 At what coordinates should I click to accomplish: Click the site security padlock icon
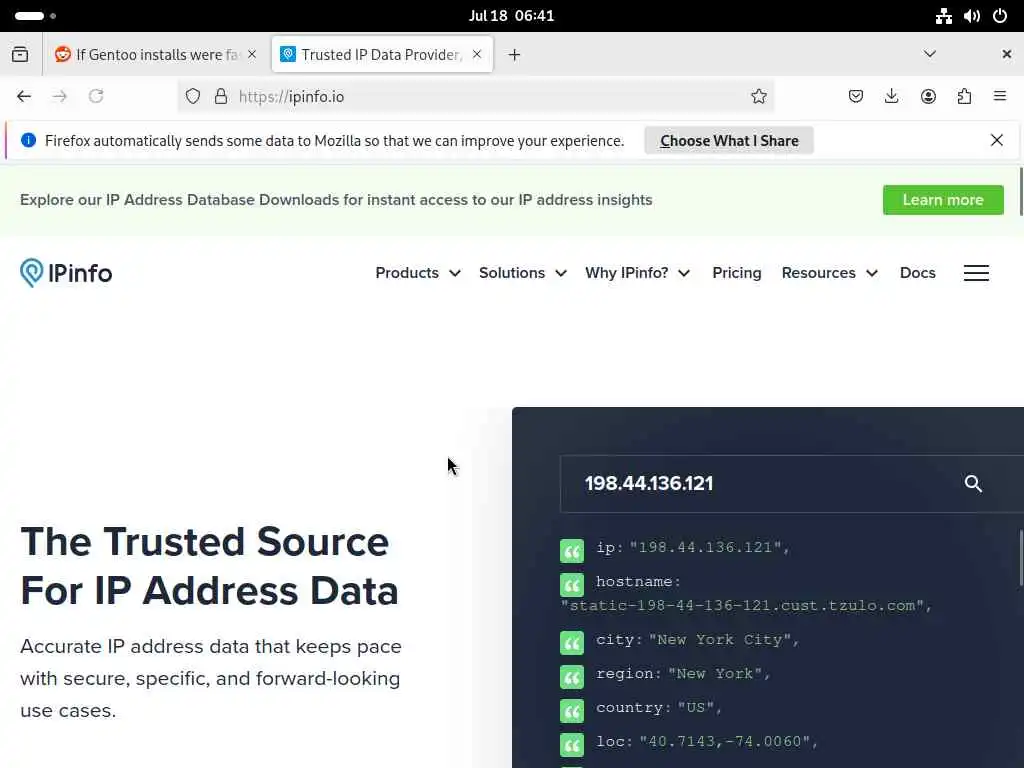221,97
